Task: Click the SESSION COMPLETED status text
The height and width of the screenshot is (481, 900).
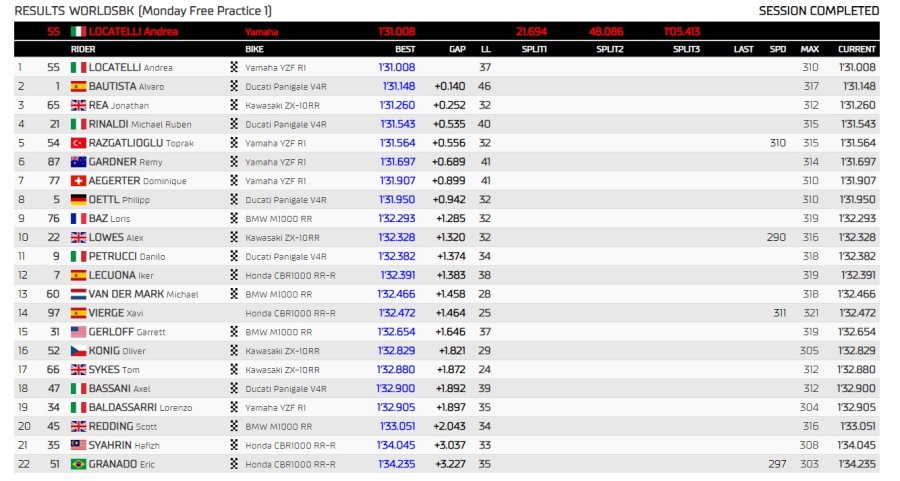Action: point(819,11)
